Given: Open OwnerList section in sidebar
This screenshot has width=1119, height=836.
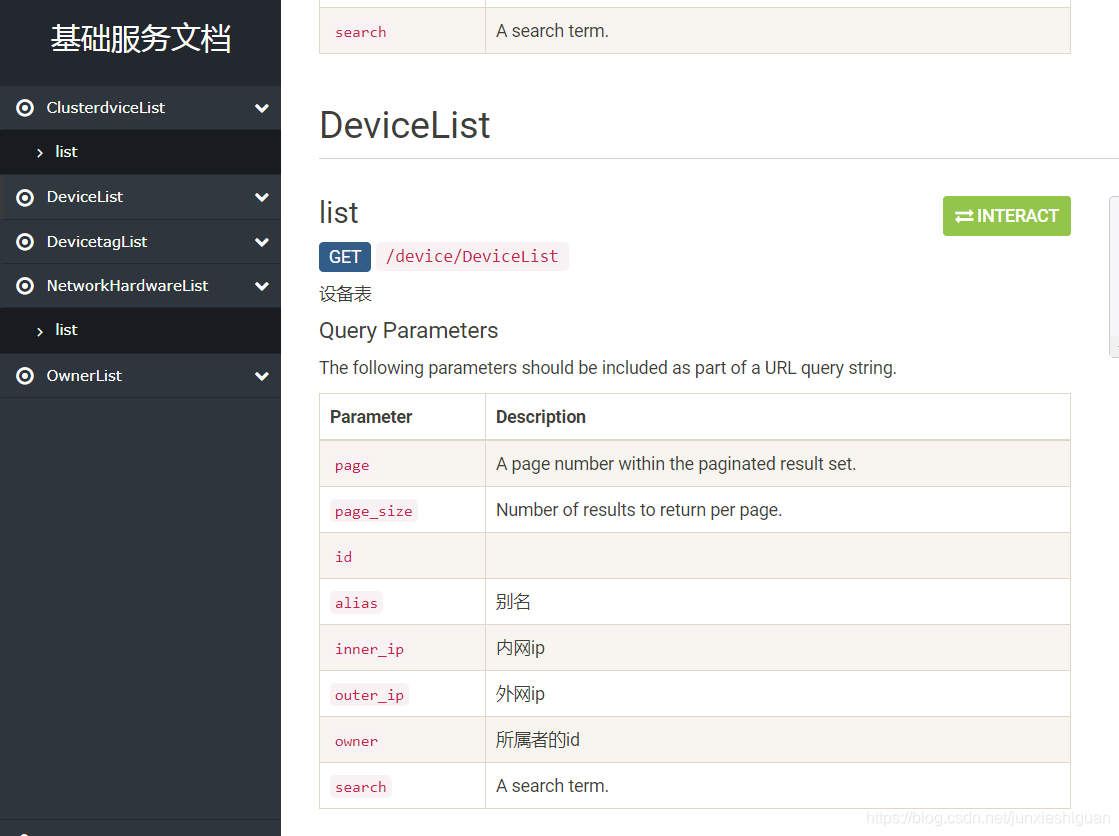Looking at the screenshot, I should pos(141,376).
